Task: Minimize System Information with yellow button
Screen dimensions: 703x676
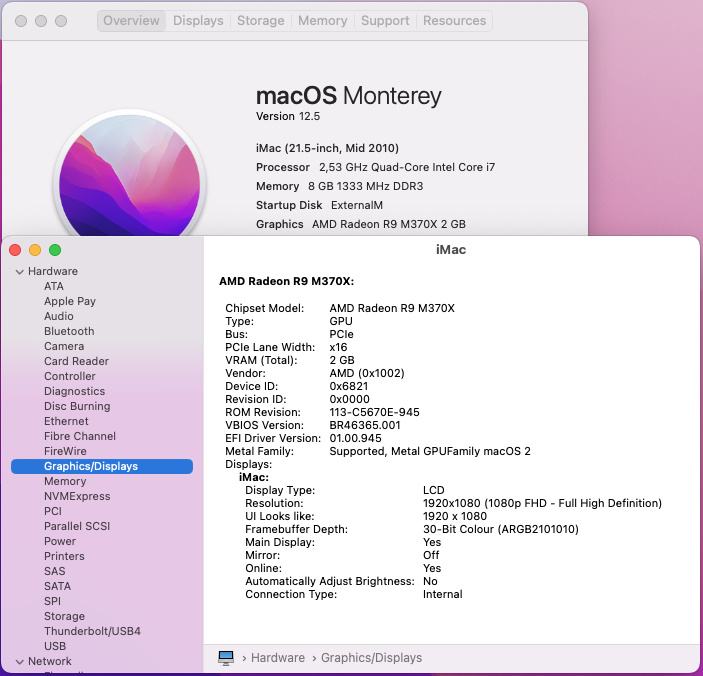Action: (35, 250)
